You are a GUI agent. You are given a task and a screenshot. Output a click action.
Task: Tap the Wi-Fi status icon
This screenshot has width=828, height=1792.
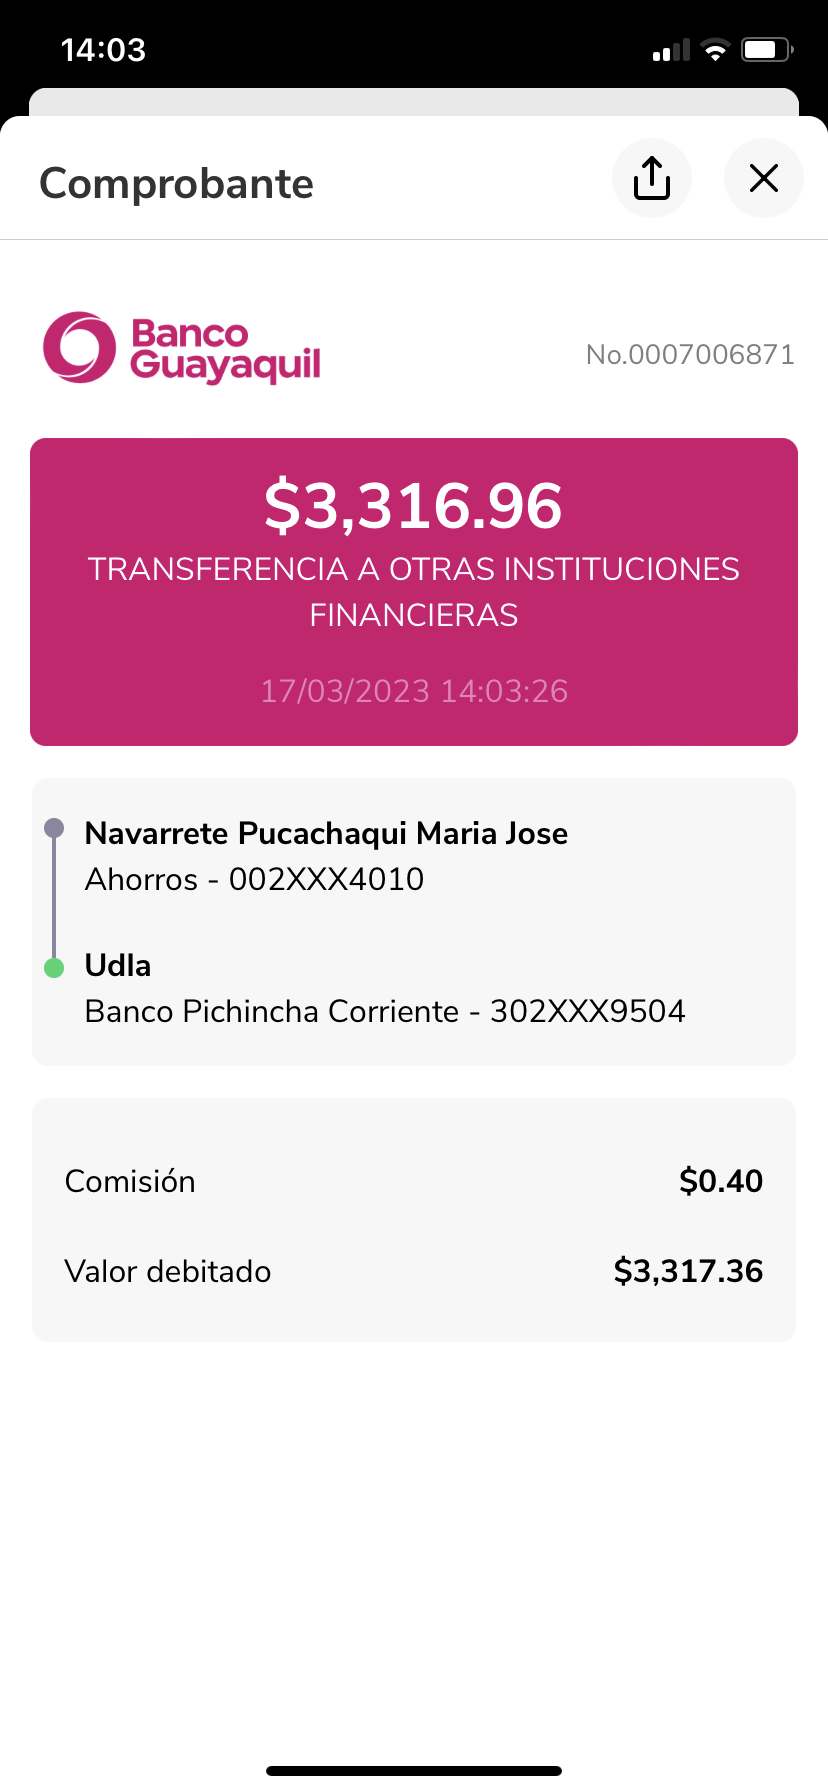pyautogui.click(x=715, y=50)
